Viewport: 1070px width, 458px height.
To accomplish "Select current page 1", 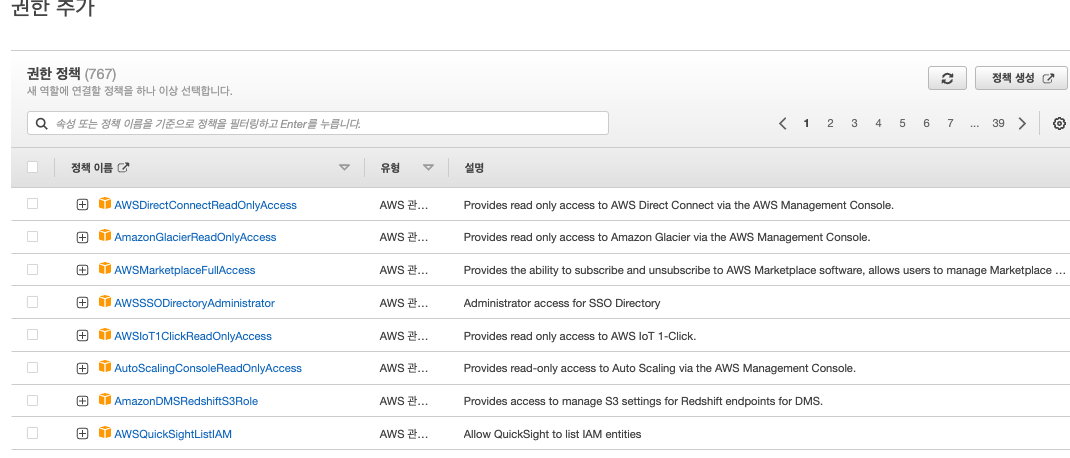I will 807,124.
